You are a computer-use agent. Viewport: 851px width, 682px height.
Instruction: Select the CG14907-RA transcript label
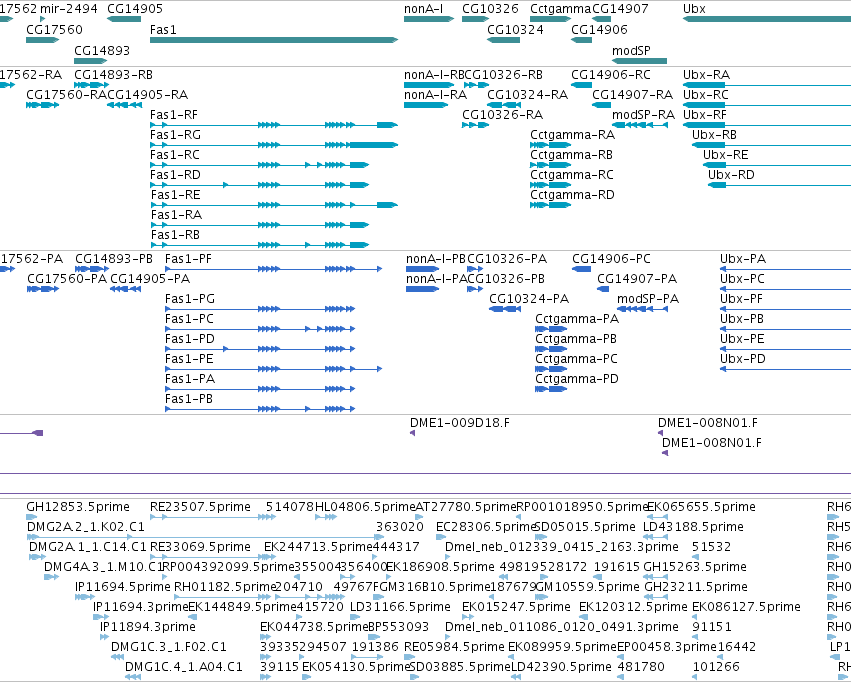tap(632, 95)
